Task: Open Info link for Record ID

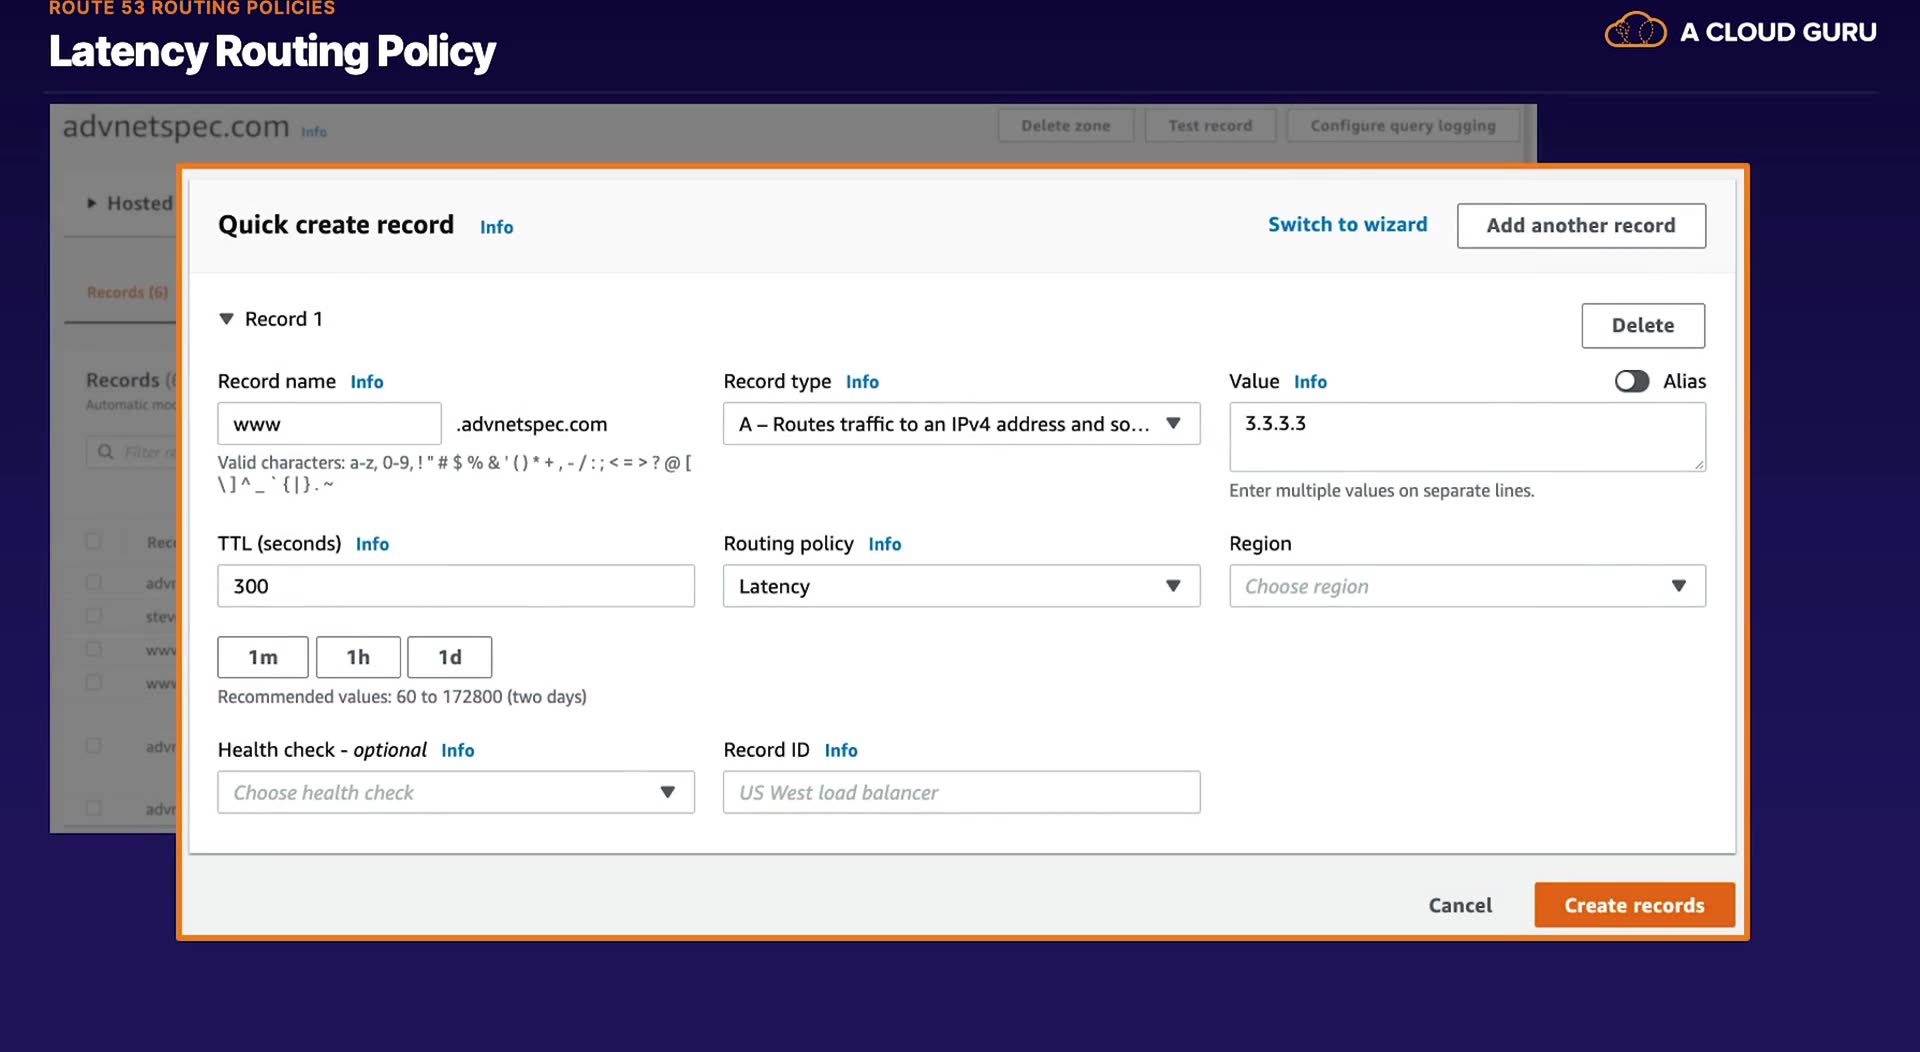Action: 841,750
